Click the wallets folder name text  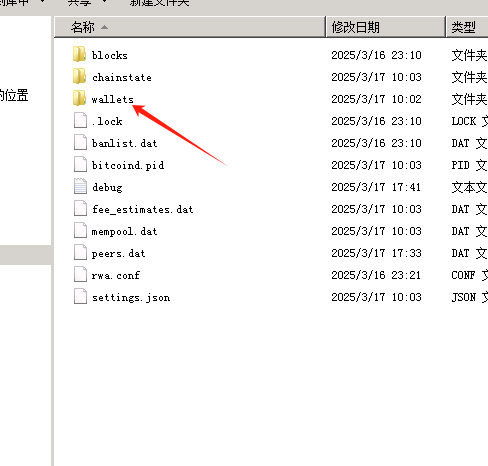pos(112,99)
